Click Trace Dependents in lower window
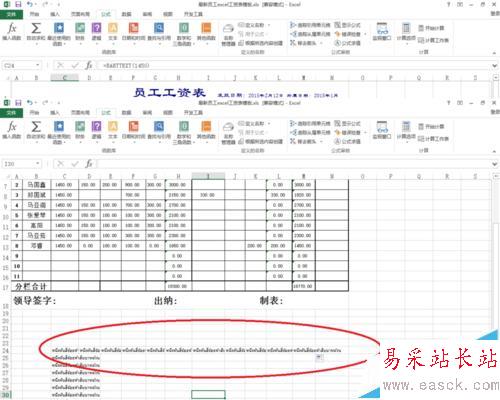This screenshot has width=500, height=400. pos(310,132)
